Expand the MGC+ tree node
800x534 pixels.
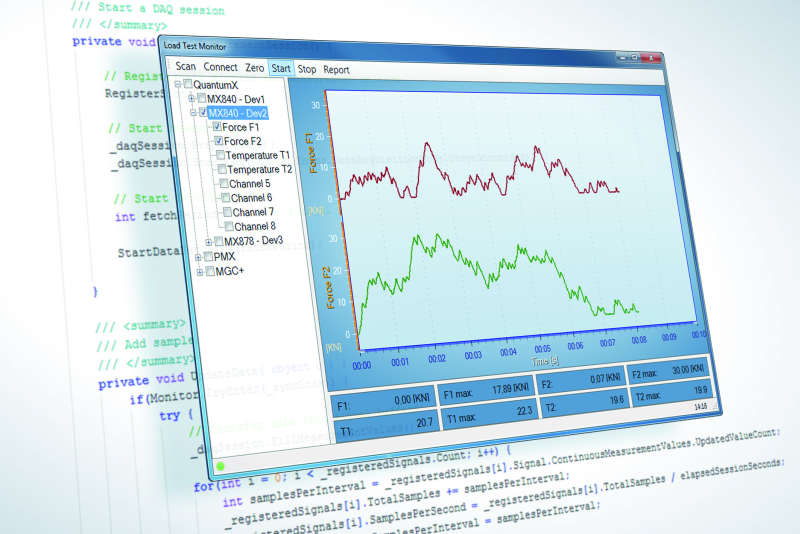[199, 272]
